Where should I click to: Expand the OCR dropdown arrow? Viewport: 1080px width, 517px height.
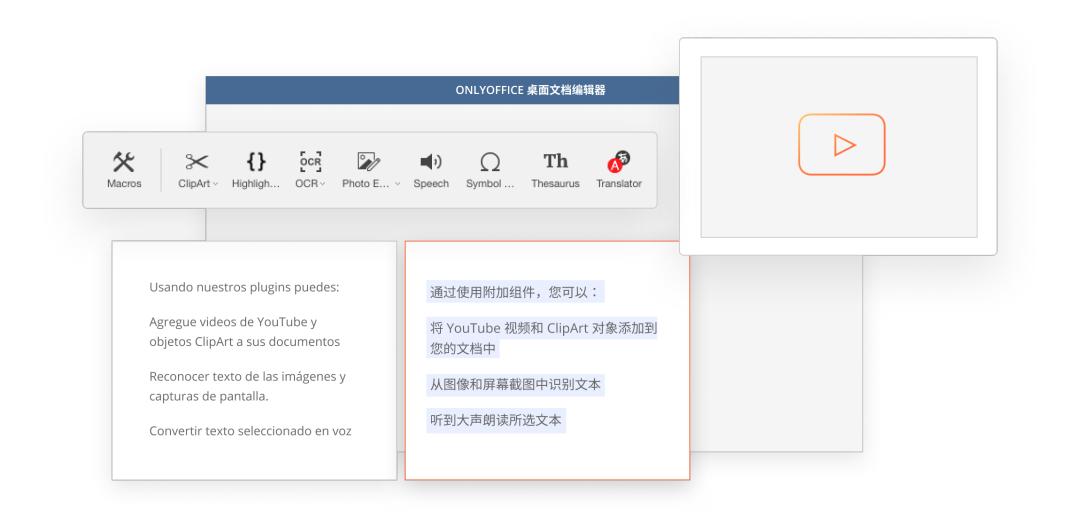tap(322, 184)
